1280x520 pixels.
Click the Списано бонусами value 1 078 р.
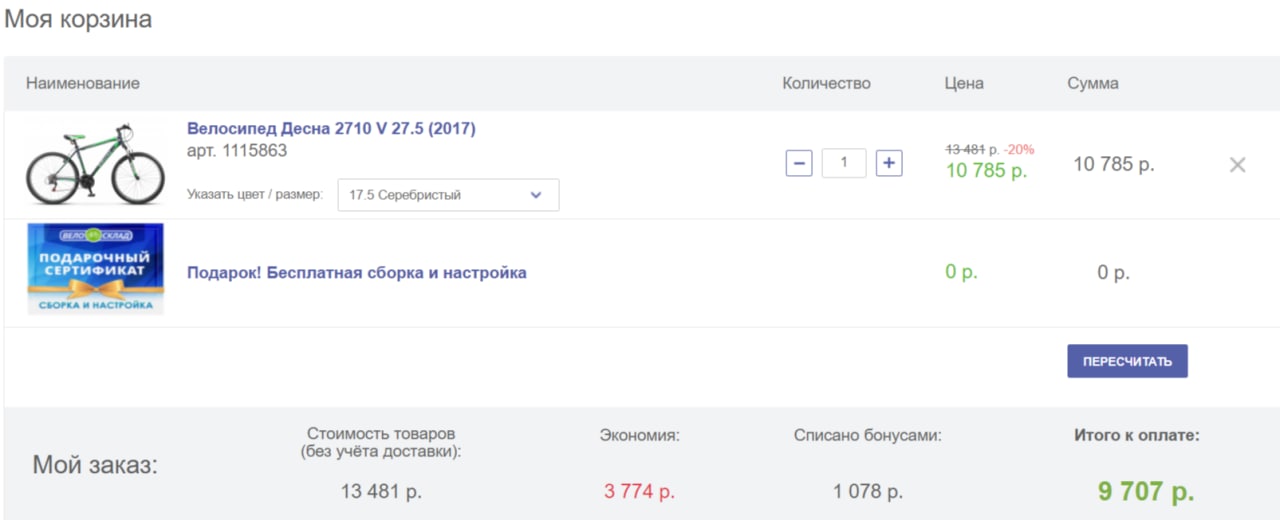coord(868,492)
